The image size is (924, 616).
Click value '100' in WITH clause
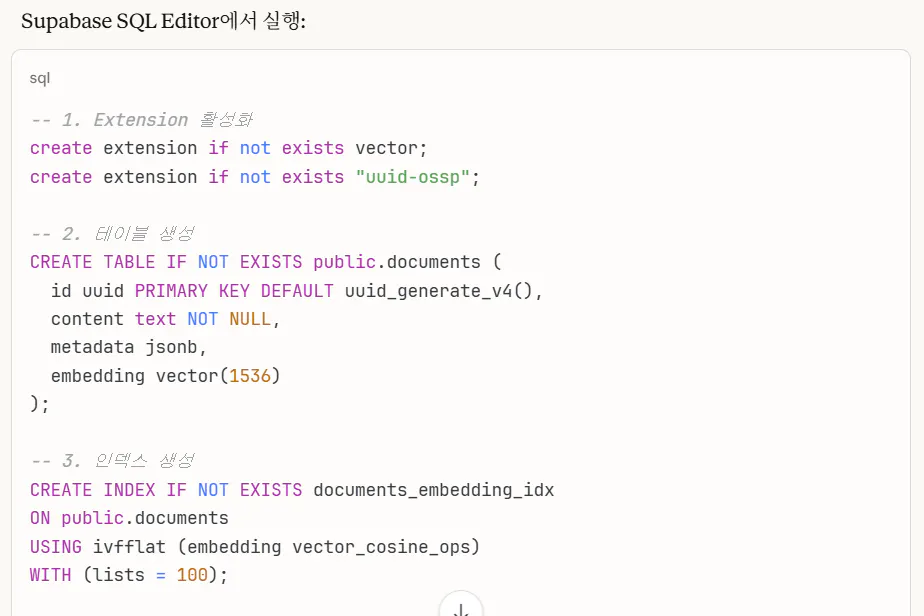[192, 575]
